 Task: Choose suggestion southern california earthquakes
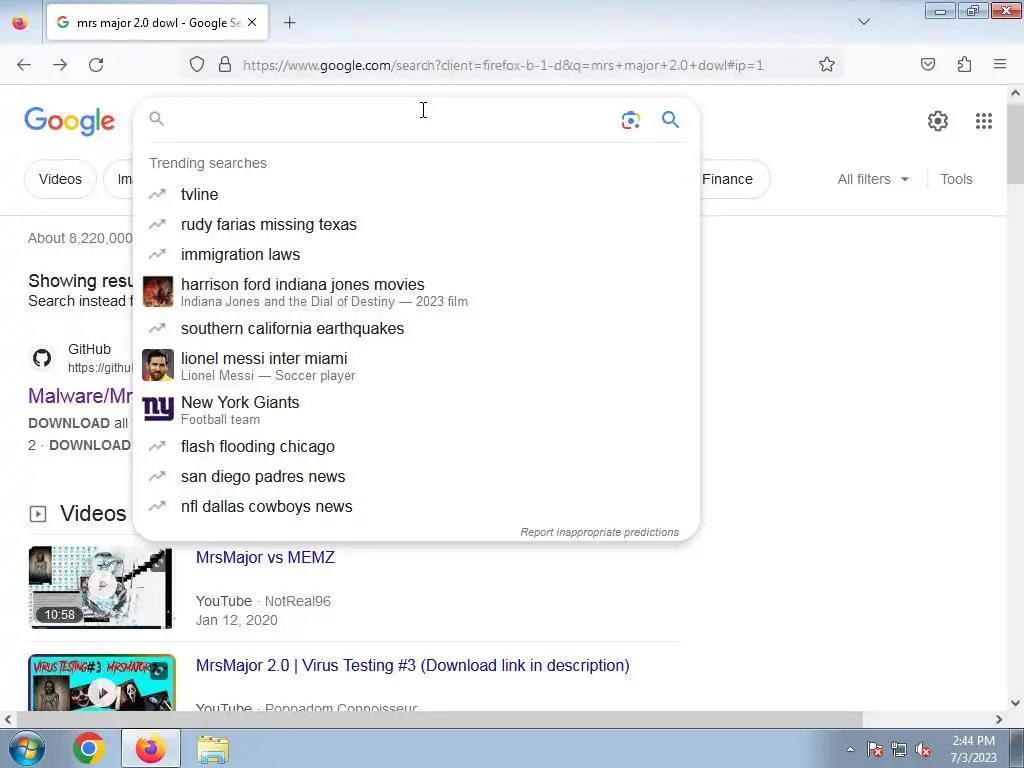coord(416,328)
